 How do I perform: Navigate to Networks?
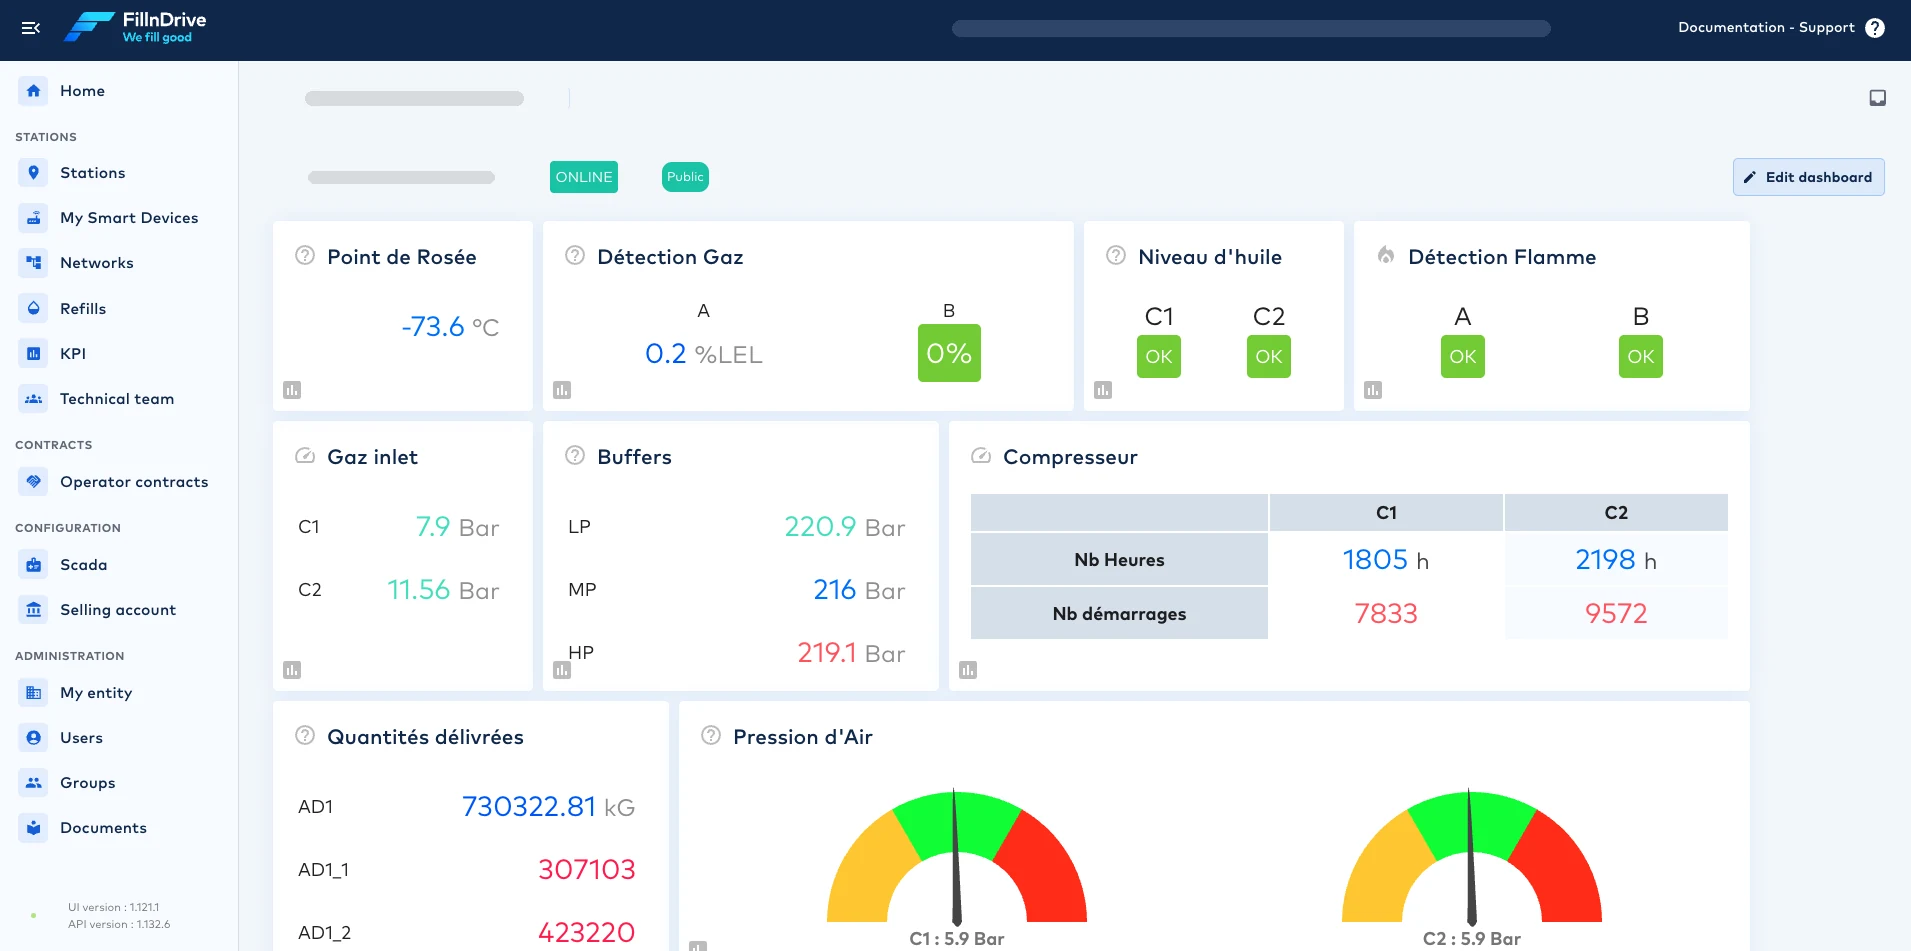pos(119,263)
